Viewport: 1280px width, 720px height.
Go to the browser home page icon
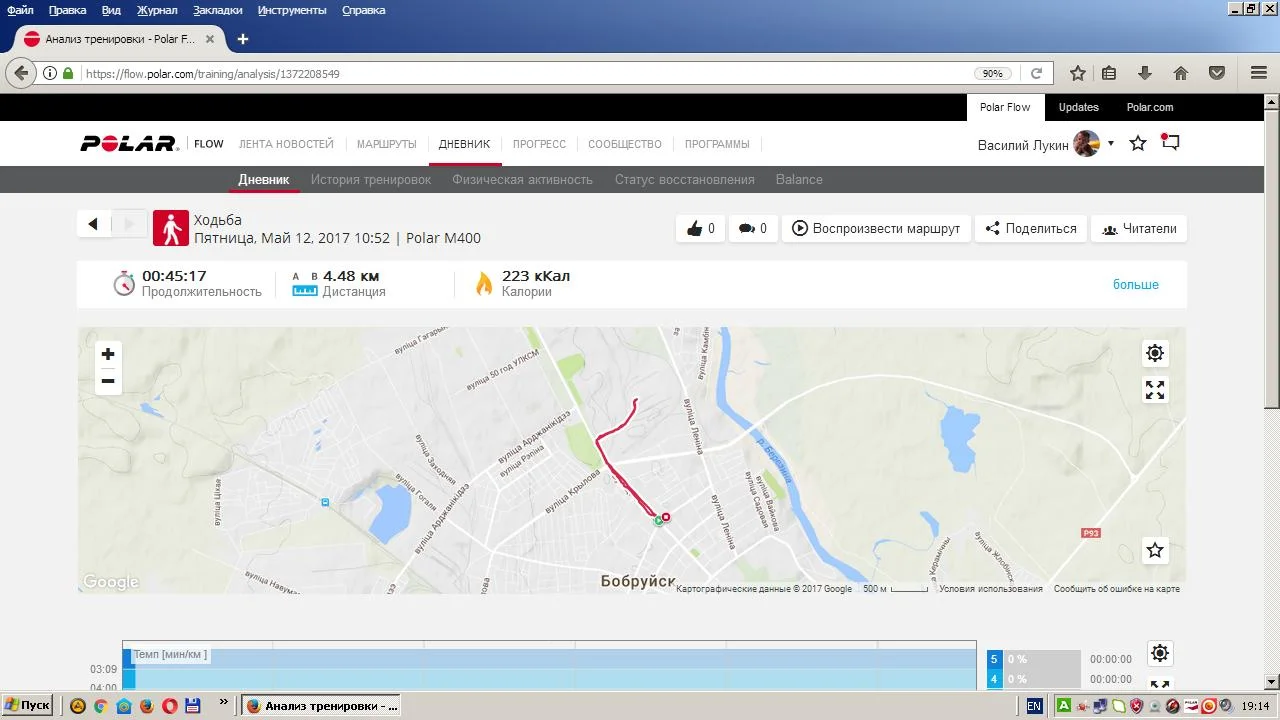click(1181, 73)
